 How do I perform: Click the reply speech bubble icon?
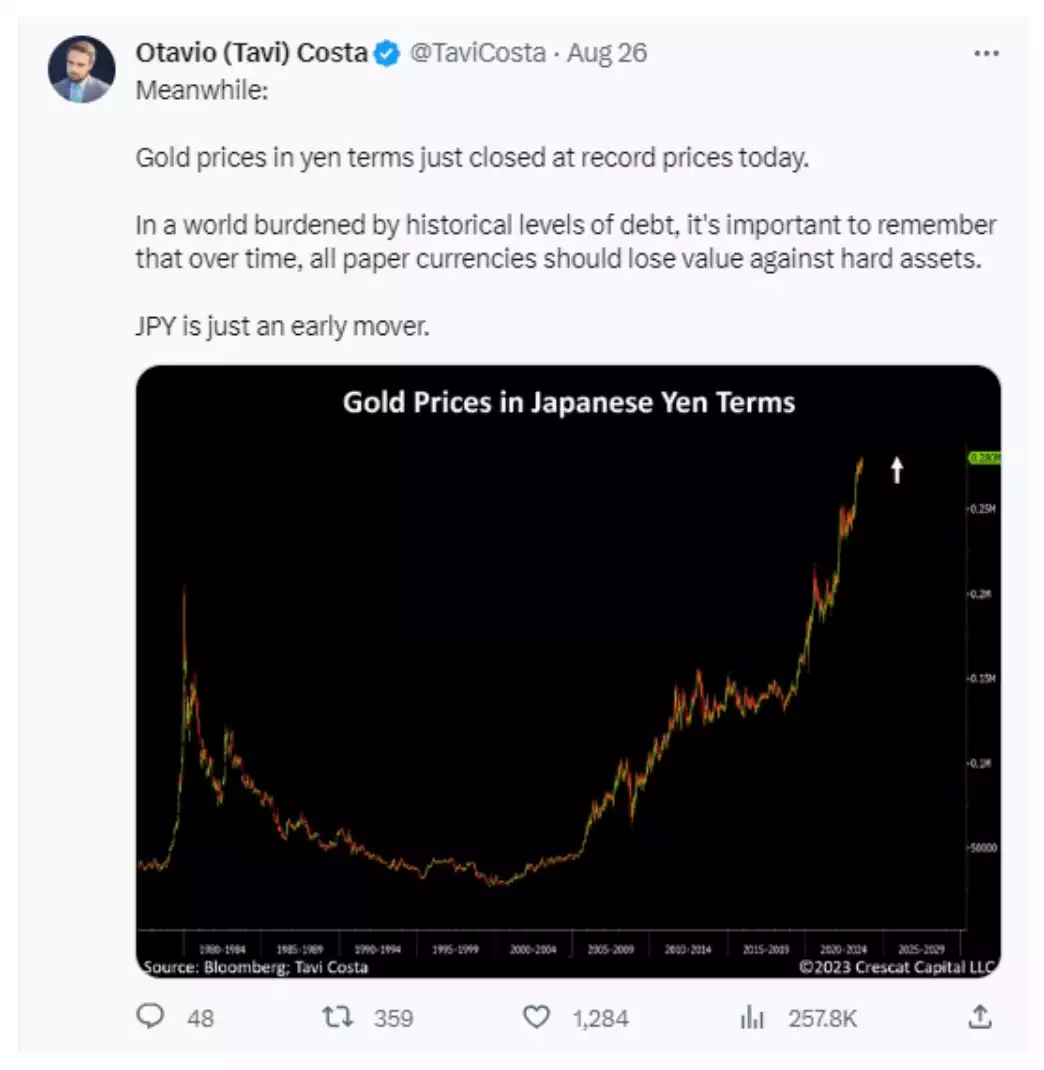coord(148,1017)
